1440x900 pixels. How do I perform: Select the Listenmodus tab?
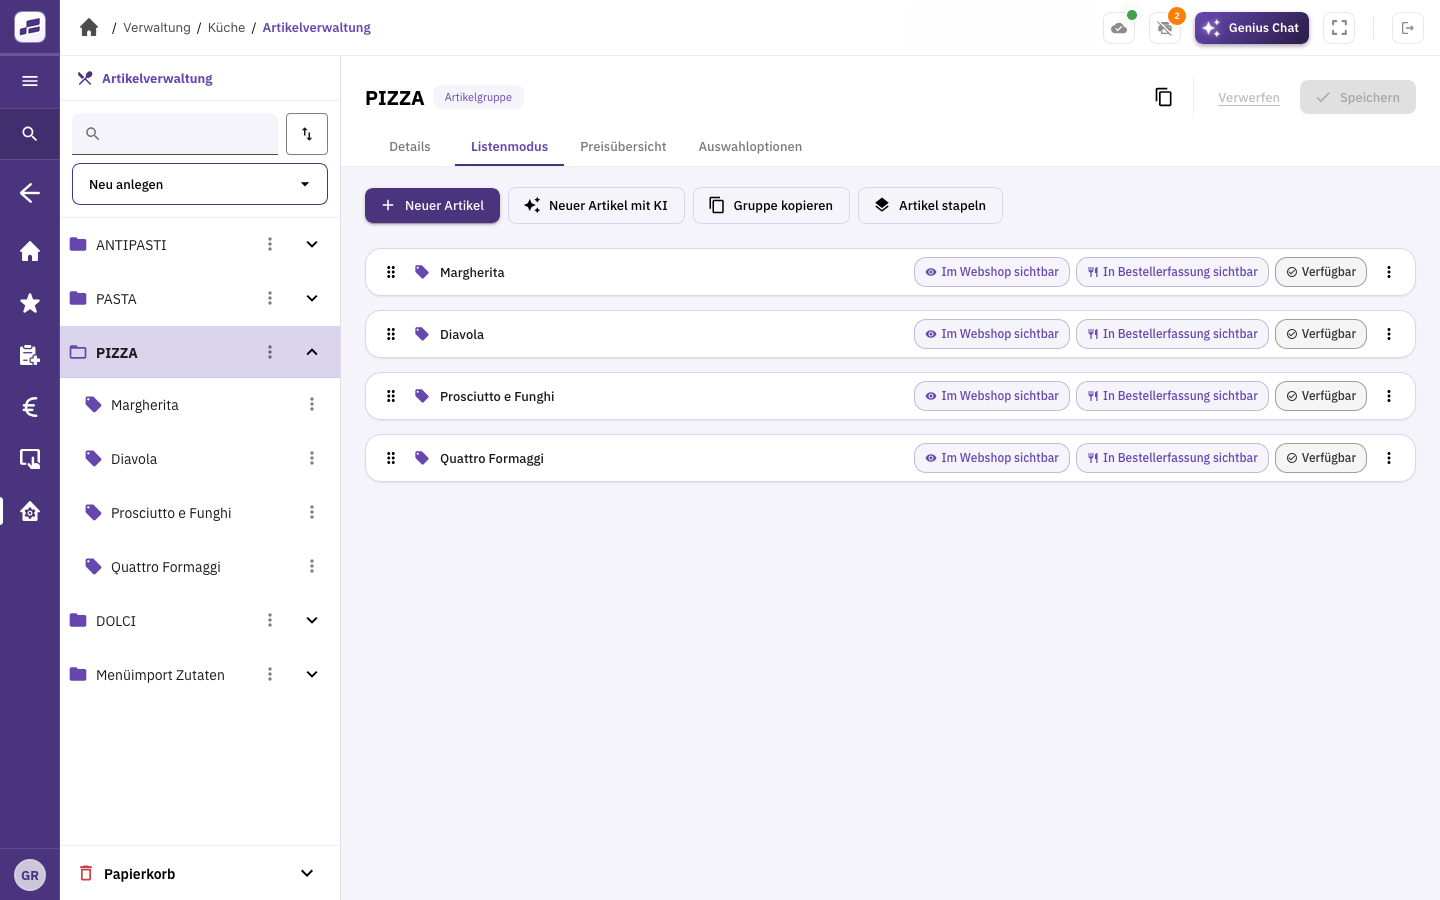[509, 147]
